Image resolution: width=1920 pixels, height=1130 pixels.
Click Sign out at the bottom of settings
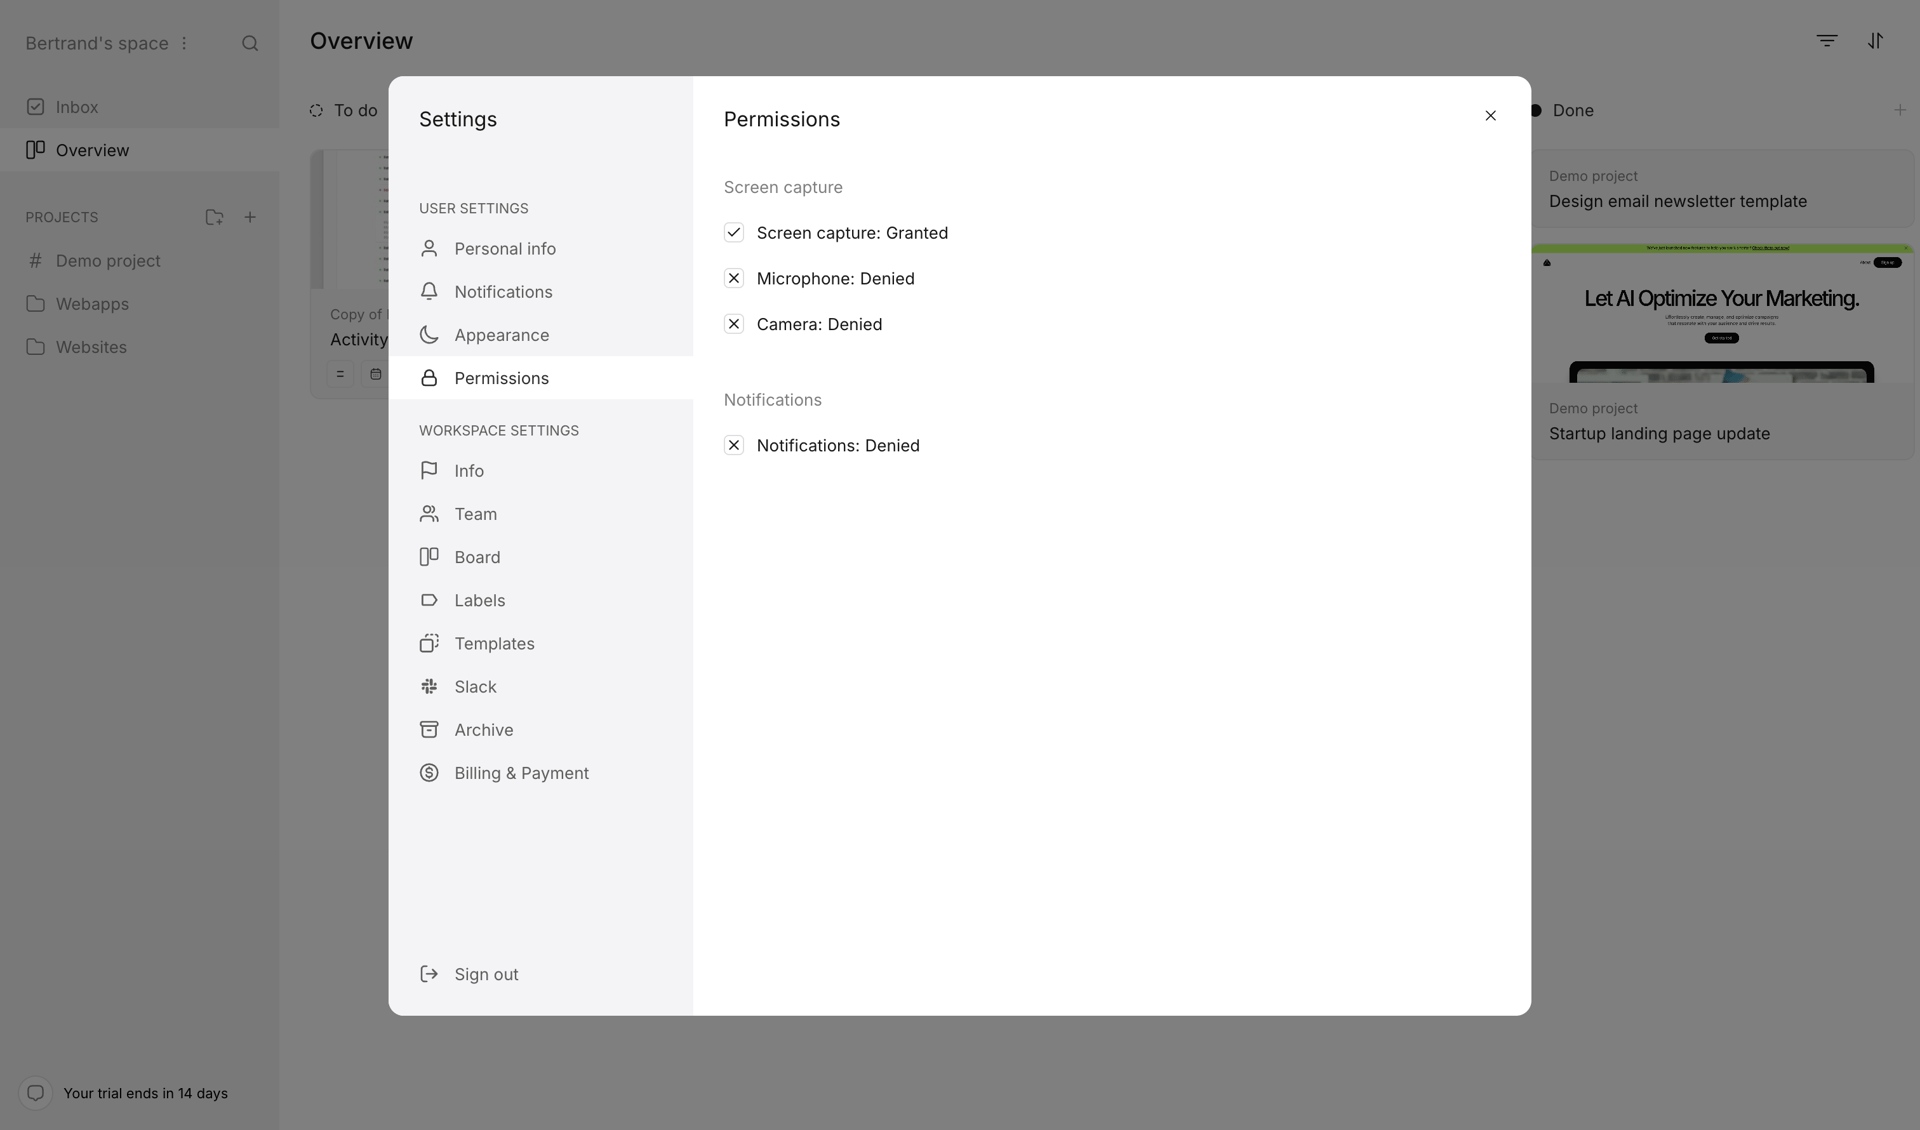pyautogui.click(x=486, y=973)
